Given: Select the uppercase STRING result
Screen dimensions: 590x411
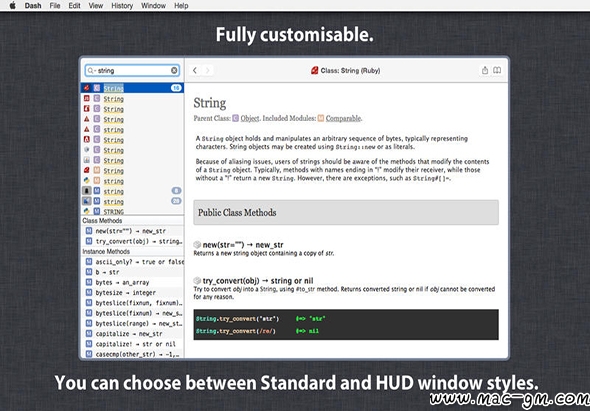Looking at the screenshot, I should 132,212.
